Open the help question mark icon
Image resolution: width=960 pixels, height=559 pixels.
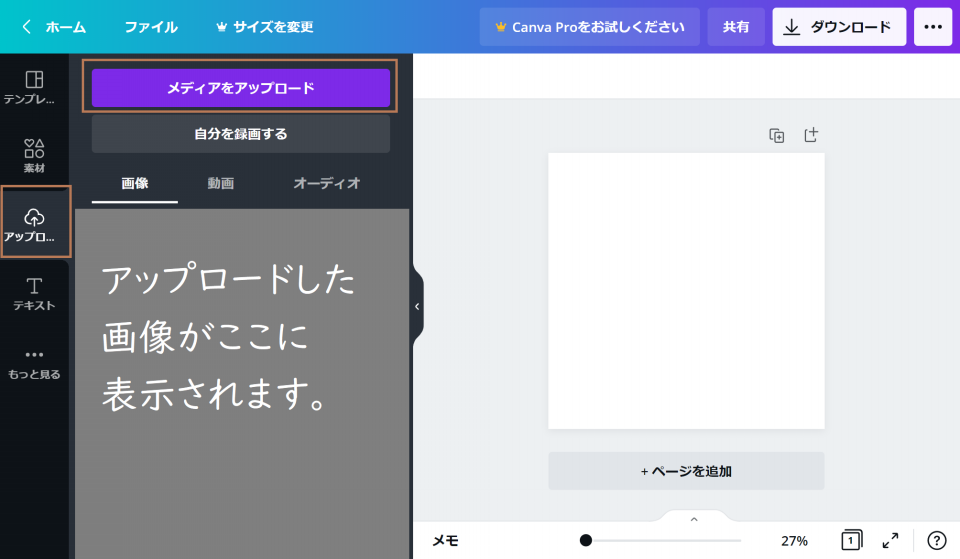point(936,540)
